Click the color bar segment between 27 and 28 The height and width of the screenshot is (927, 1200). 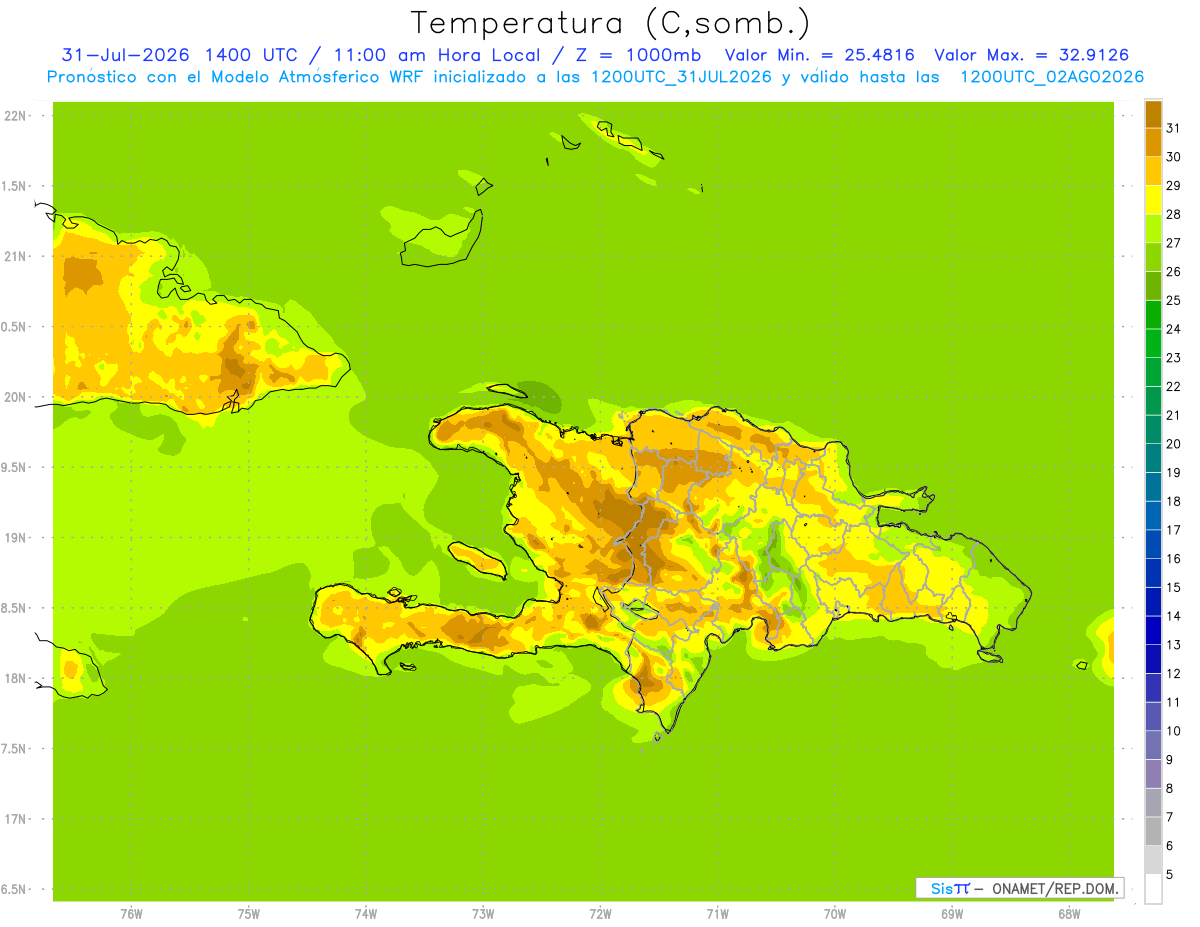click(x=1153, y=228)
